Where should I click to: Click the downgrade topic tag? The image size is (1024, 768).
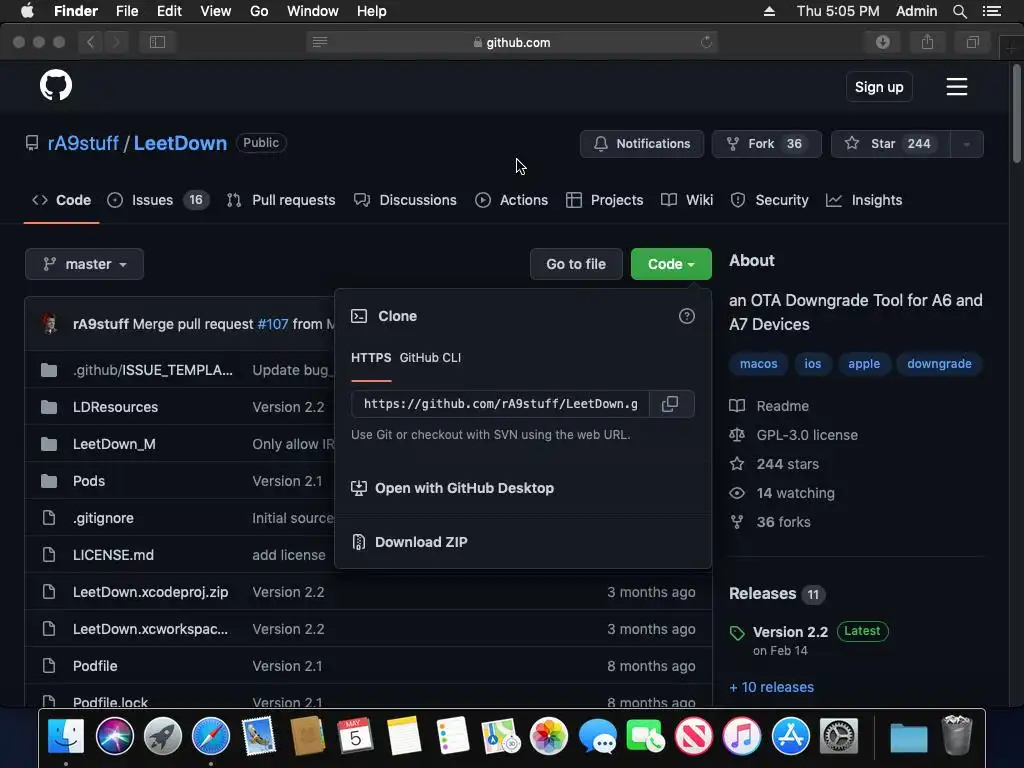[x=939, y=364]
